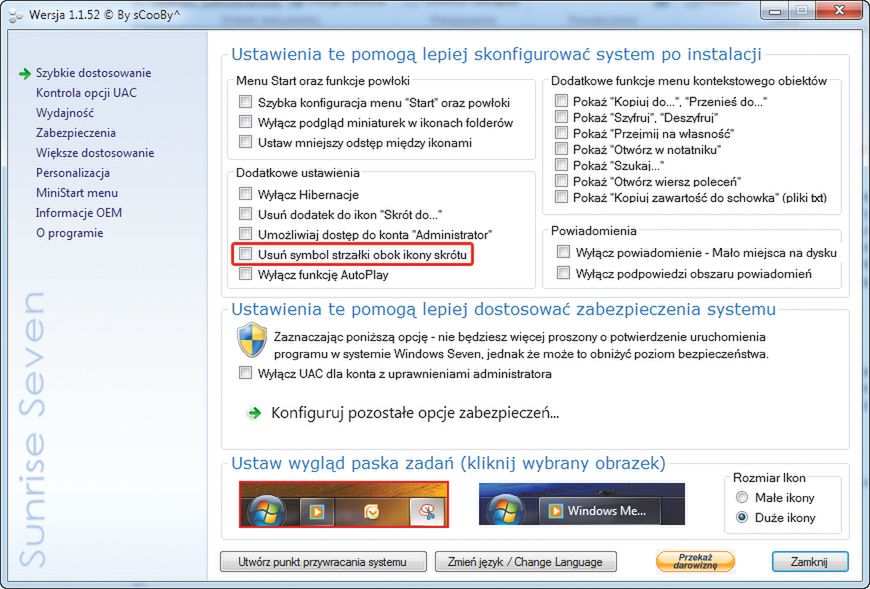Click Zmień język / Change Language button
Image resolution: width=870 pixels, height=589 pixels.
click(525, 562)
